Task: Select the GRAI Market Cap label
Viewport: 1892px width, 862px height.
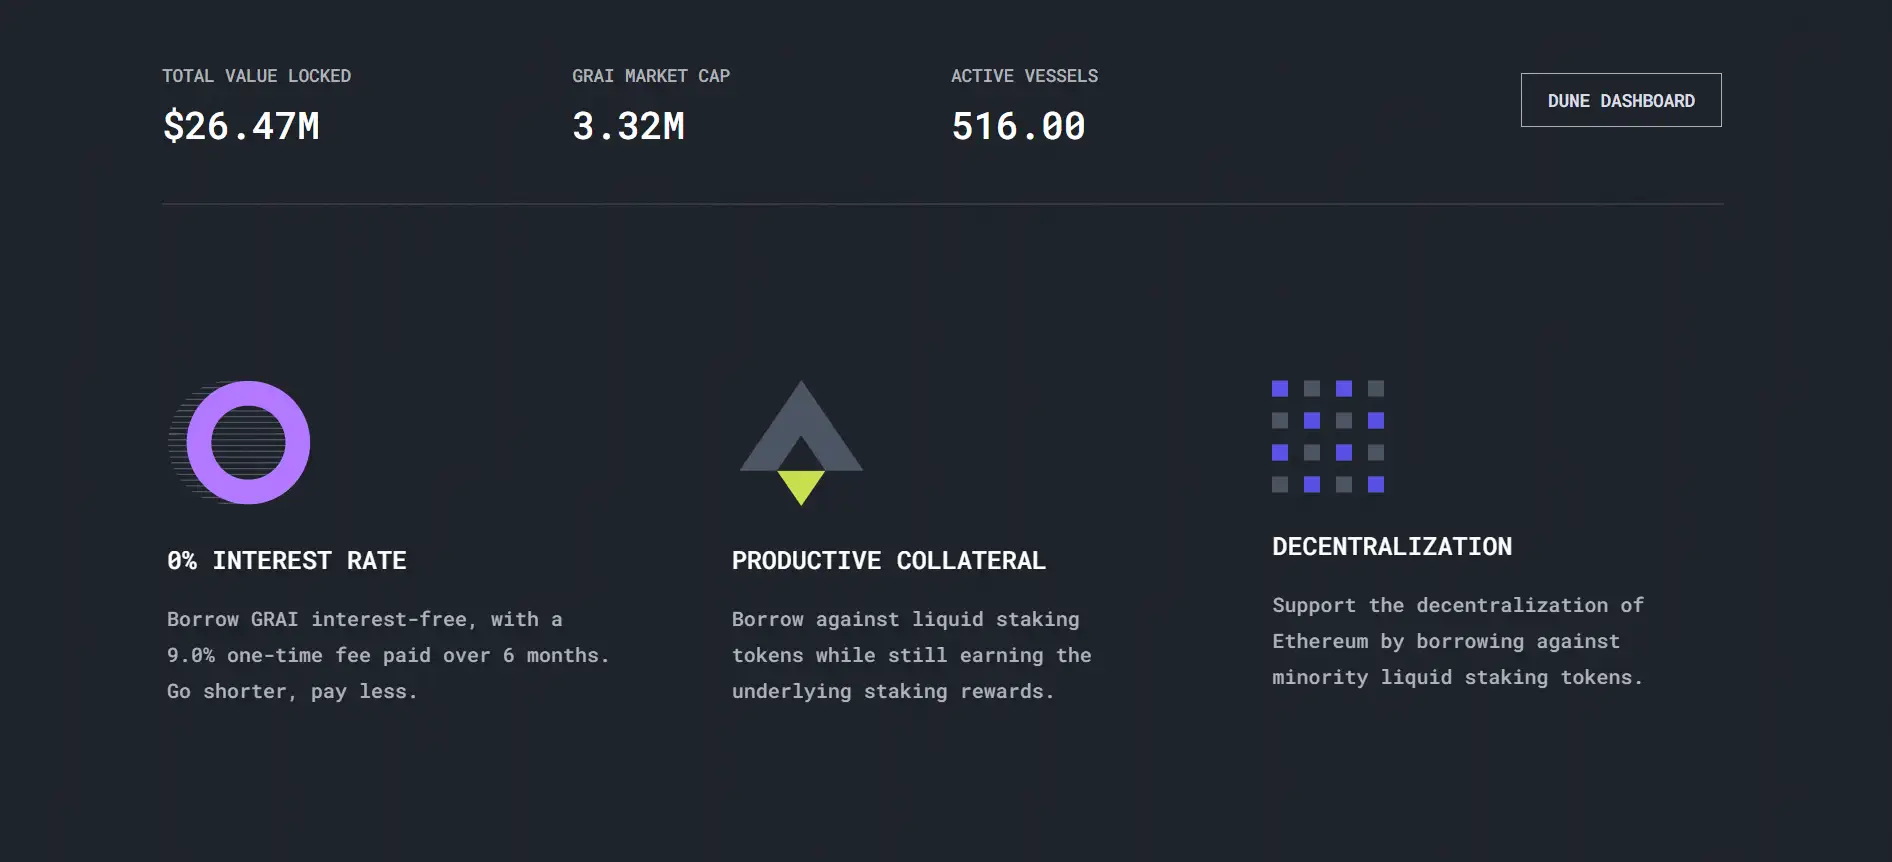Action: coord(650,76)
